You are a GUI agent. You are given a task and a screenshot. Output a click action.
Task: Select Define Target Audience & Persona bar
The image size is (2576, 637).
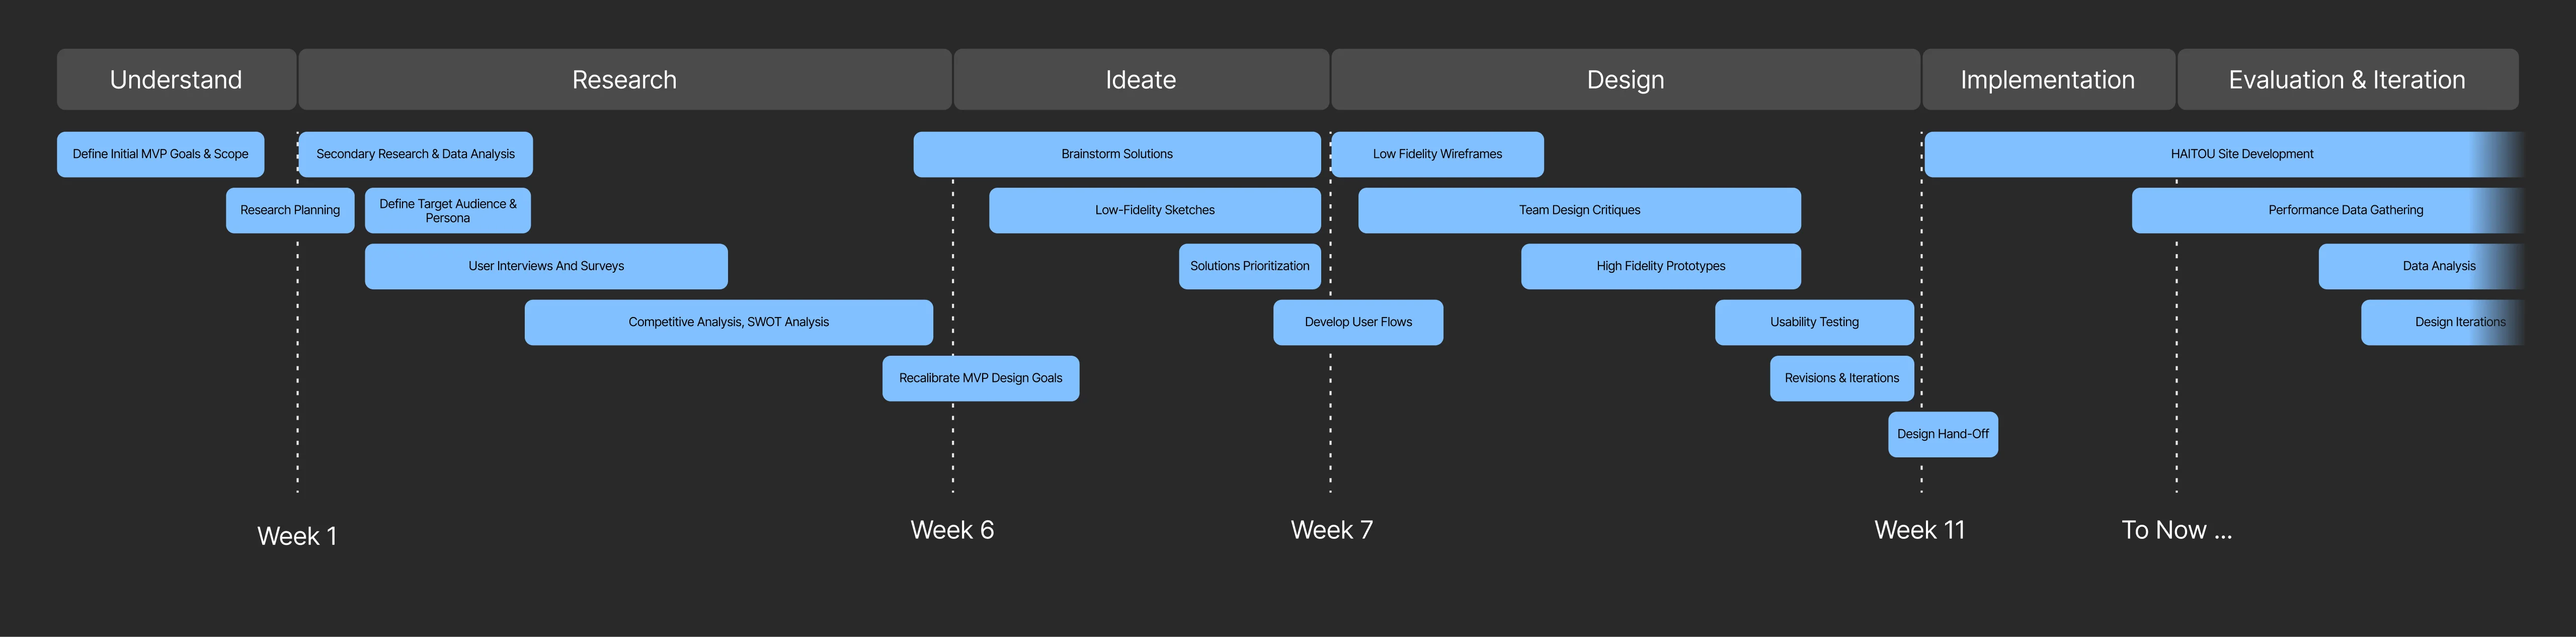click(x=448, y=210)
